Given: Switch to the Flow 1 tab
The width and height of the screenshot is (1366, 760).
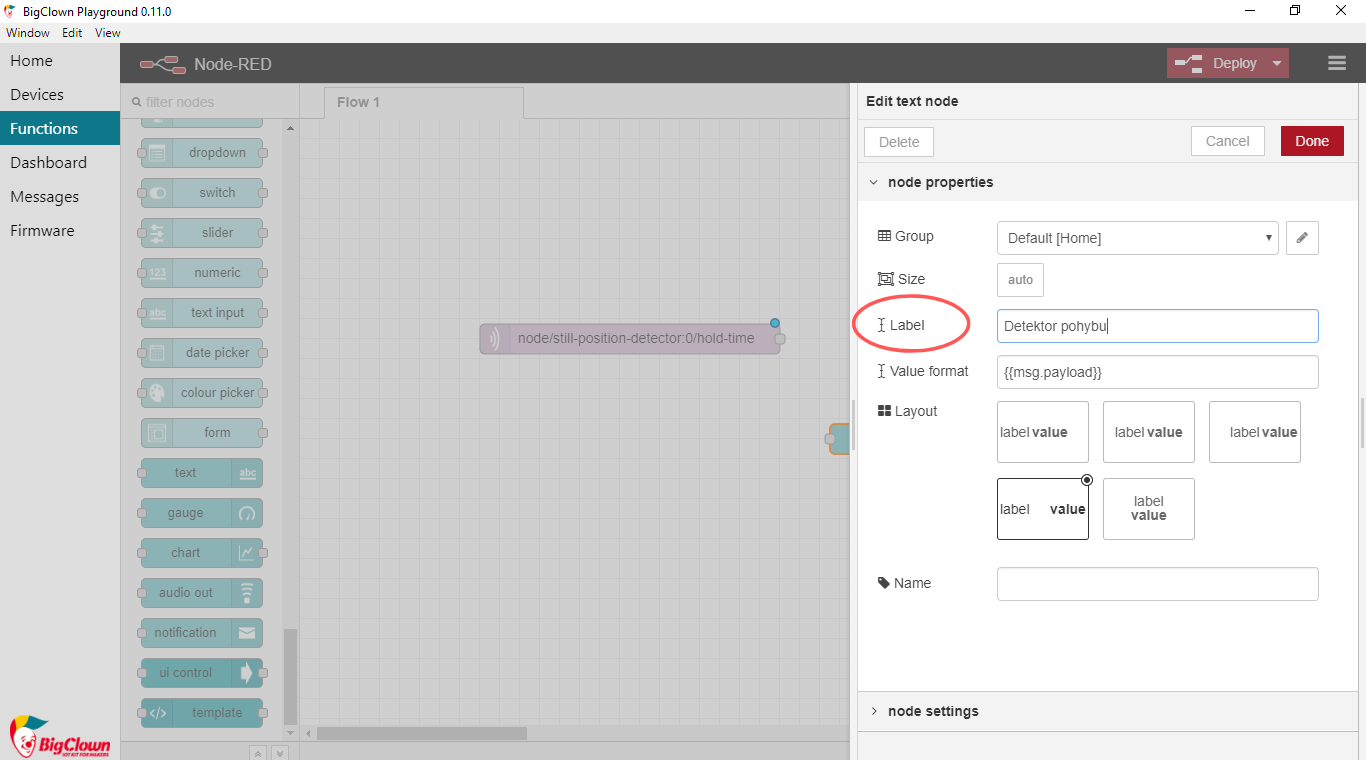Looking at the screenshot, I should [424, 102].
